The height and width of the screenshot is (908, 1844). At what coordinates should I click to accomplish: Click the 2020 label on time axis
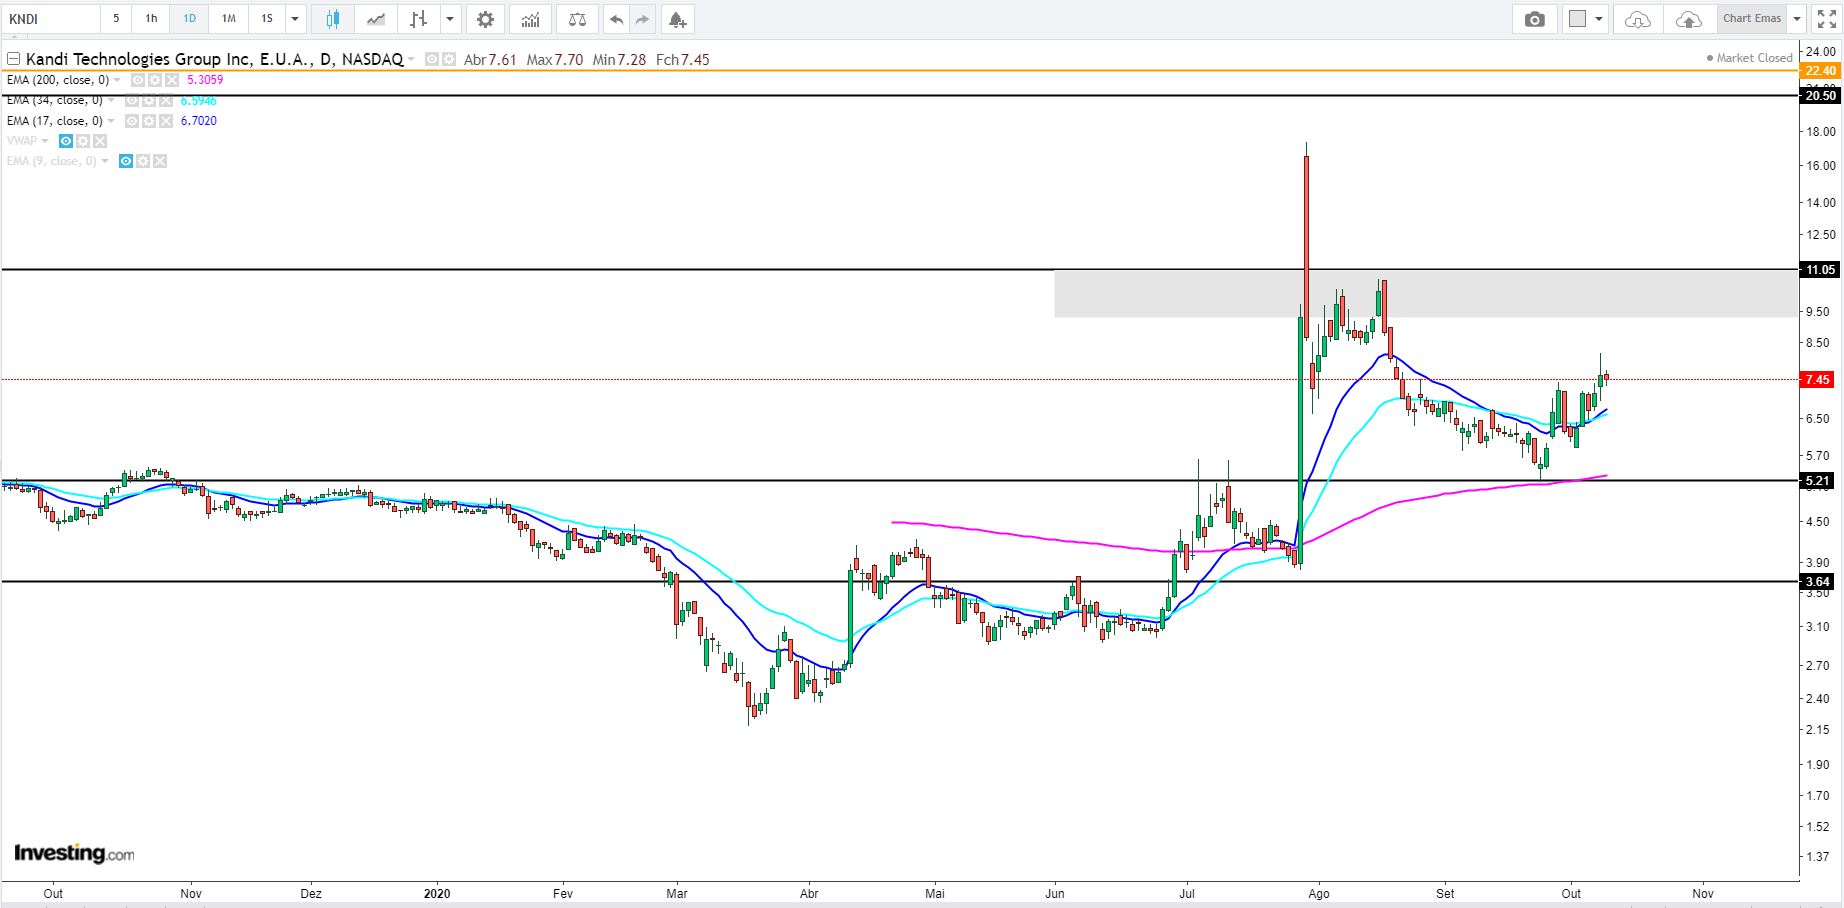point(437,893)
